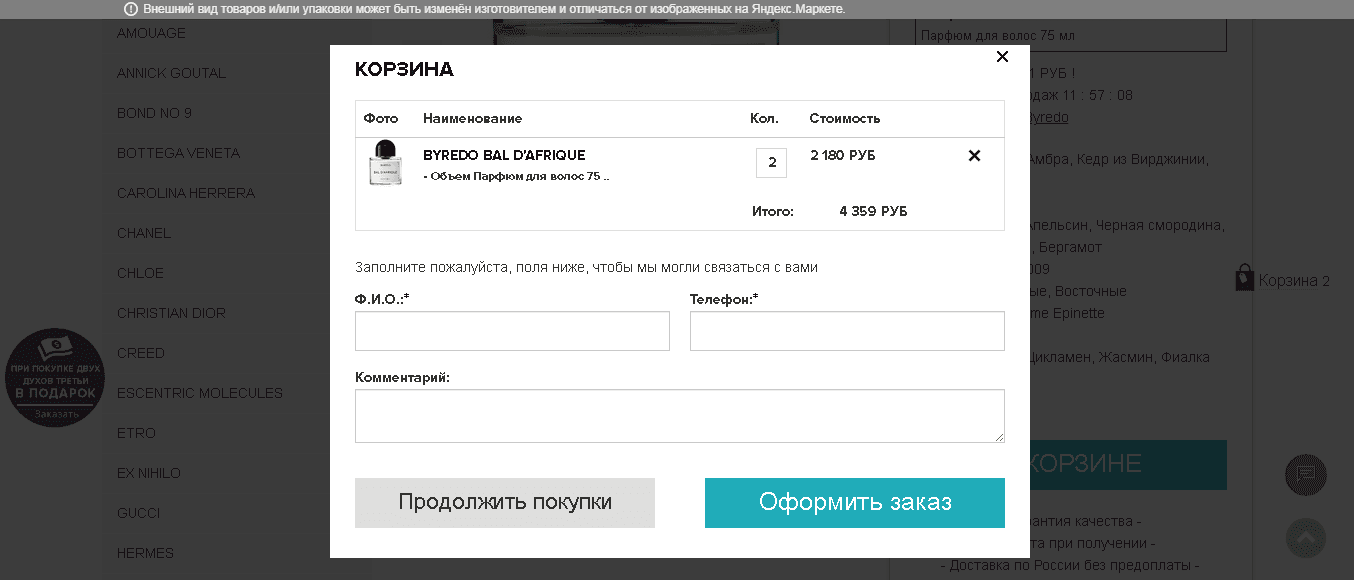Click the Ф.И.О. input field
This screenshot has width=1354, height=580.
pos(512,331)
